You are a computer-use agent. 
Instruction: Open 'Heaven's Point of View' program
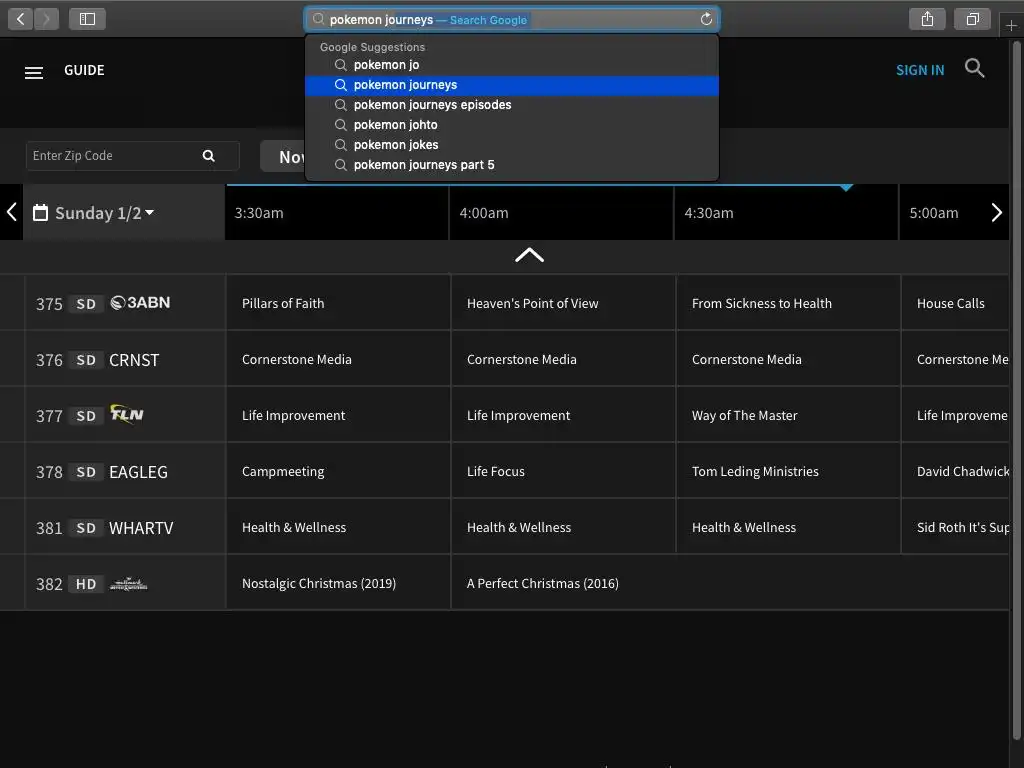[x=563, y=303]
